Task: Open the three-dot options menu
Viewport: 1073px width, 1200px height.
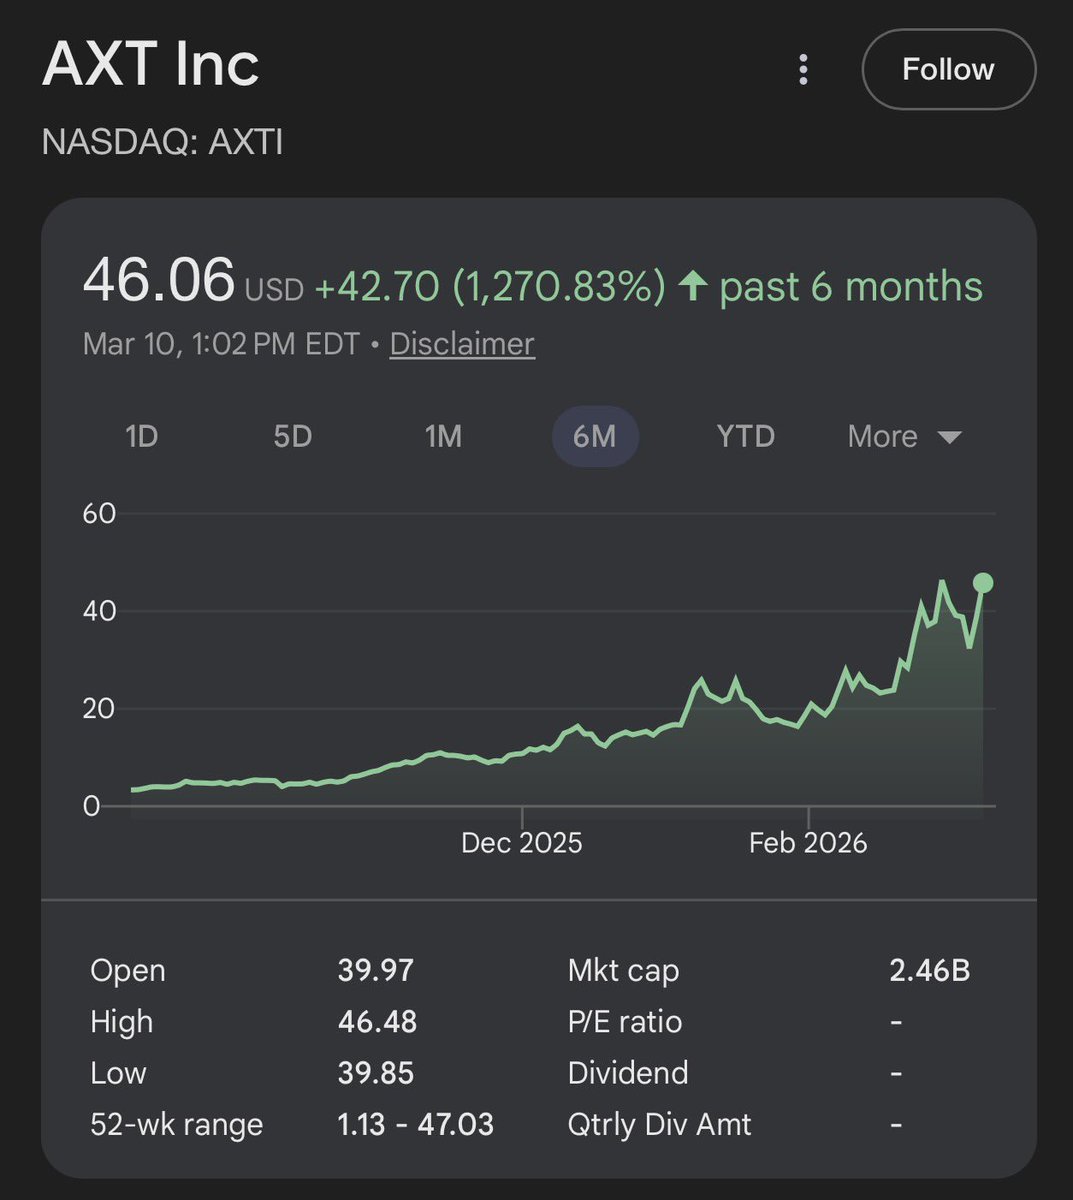Action: pos(803,69)
